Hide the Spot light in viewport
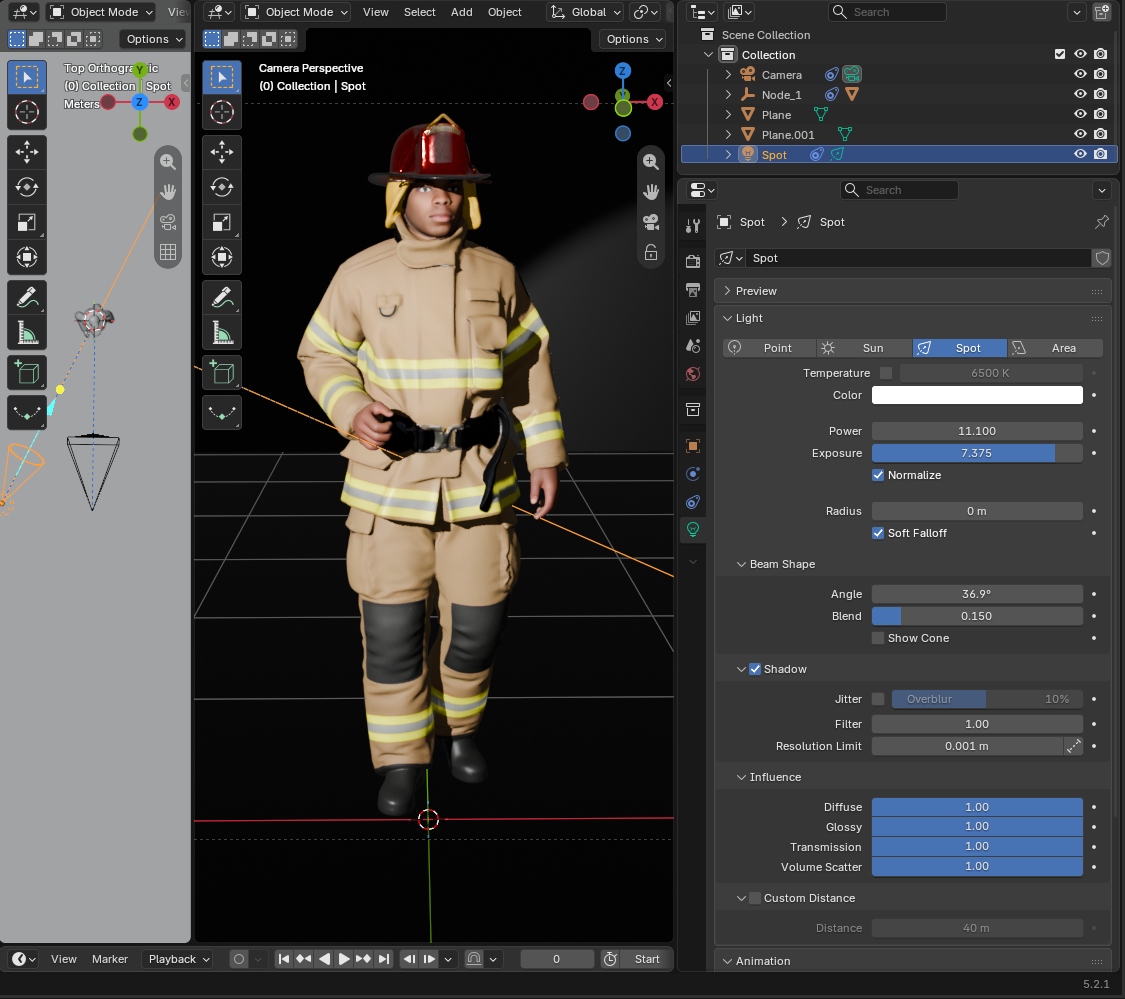The height and width of the screenshot is (999, 1125). (1080, 154)
